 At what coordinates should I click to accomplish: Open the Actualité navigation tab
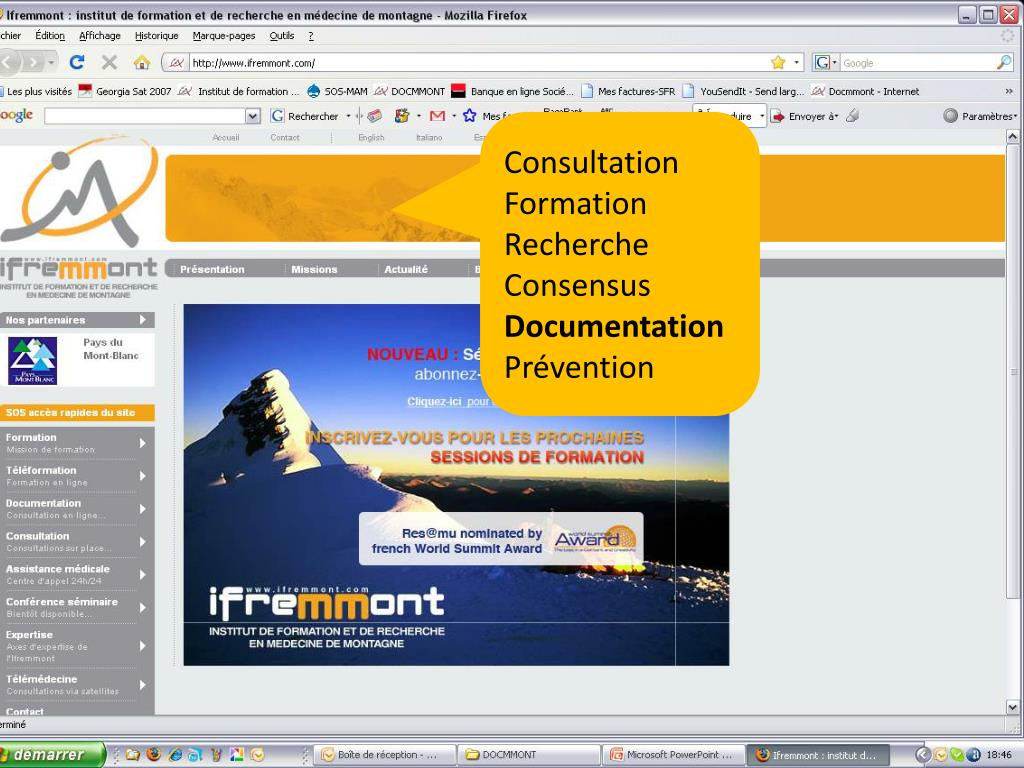[x=406, y=269]
